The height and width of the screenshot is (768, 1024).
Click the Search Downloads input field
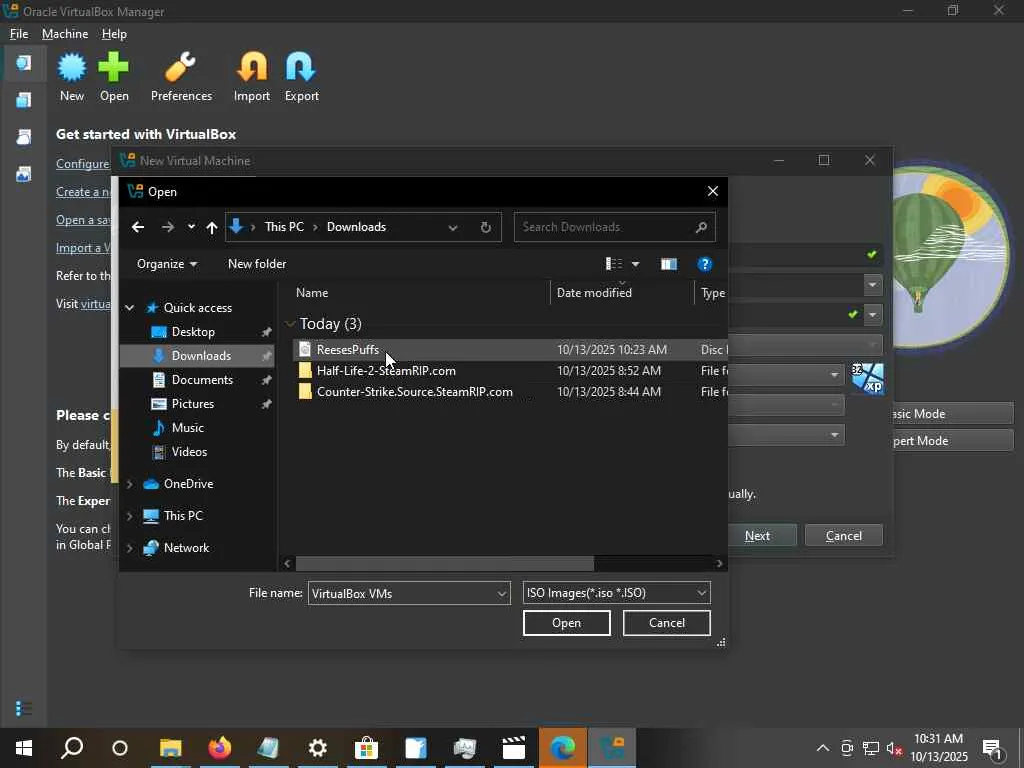[604, 227]
